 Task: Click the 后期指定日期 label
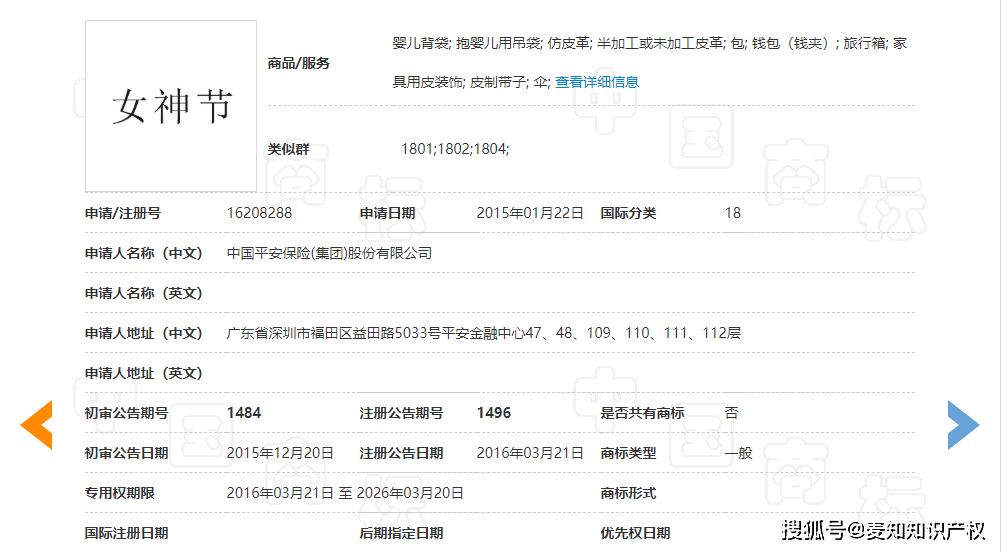tap(401, 533)
